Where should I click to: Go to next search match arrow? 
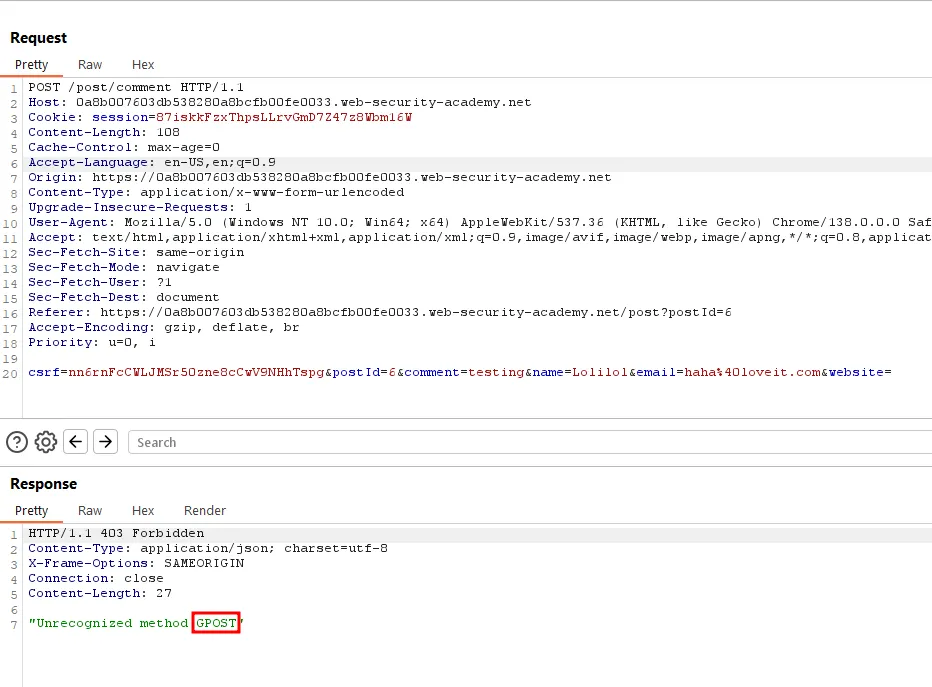106,442
